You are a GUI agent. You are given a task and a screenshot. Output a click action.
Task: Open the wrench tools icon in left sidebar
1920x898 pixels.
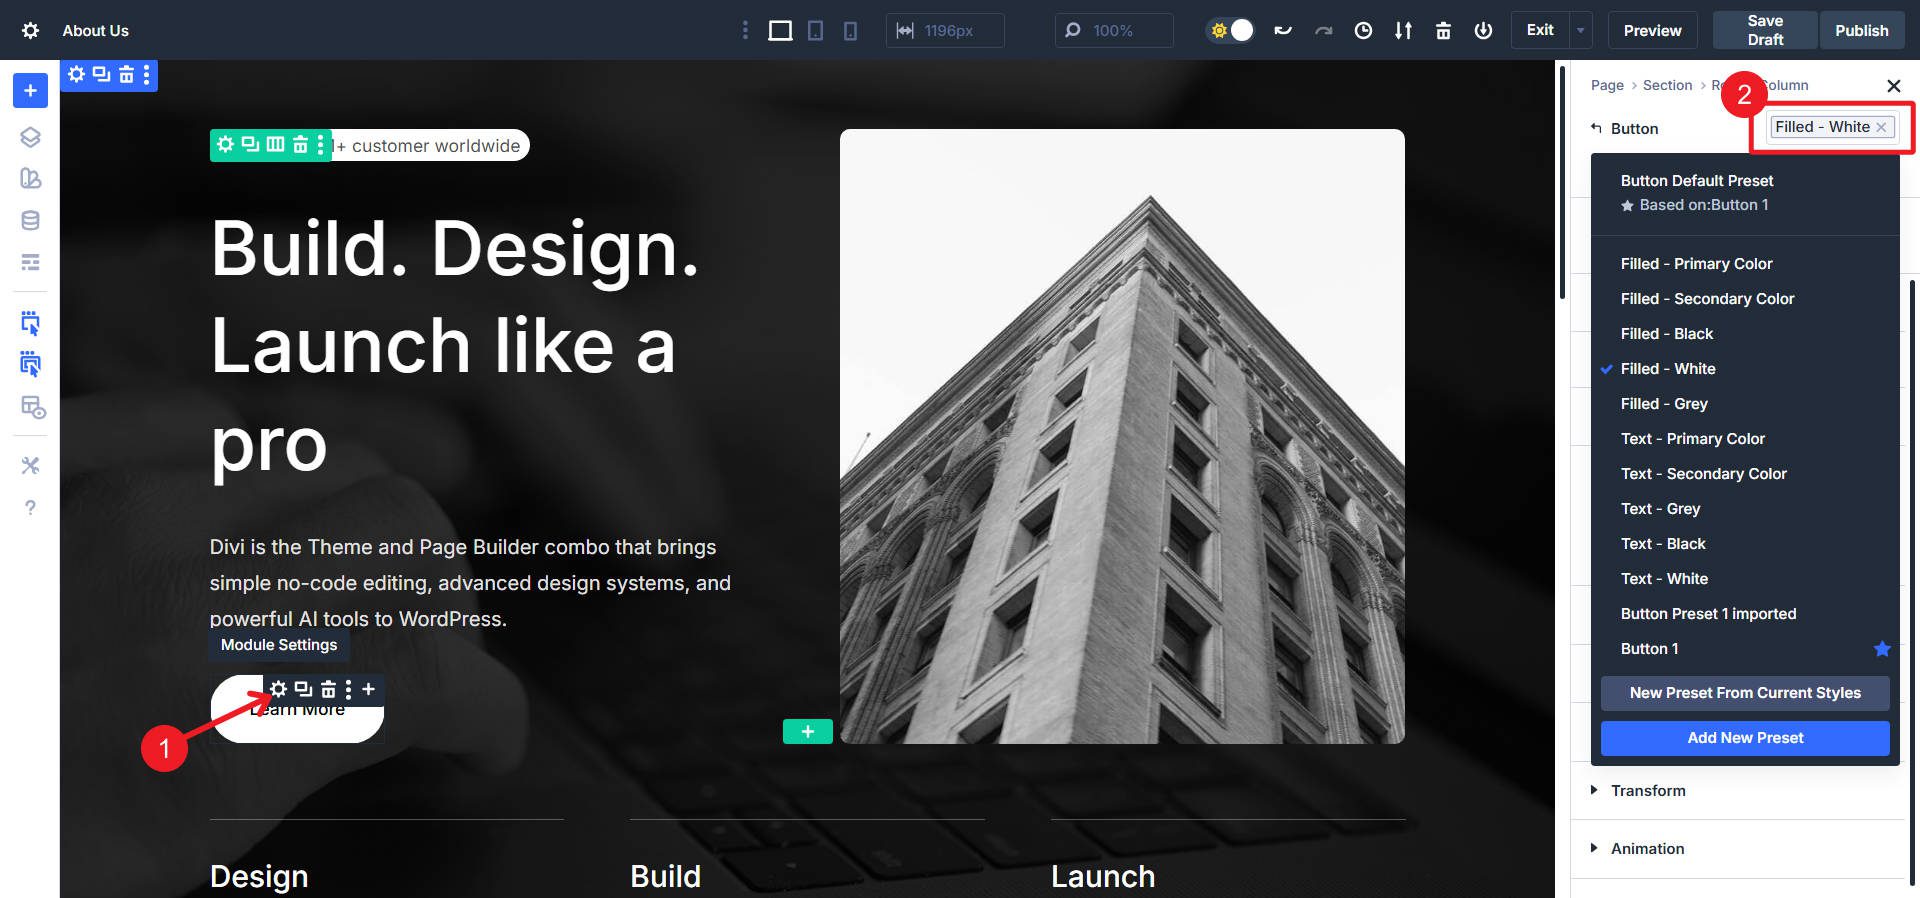coord(30,465)
